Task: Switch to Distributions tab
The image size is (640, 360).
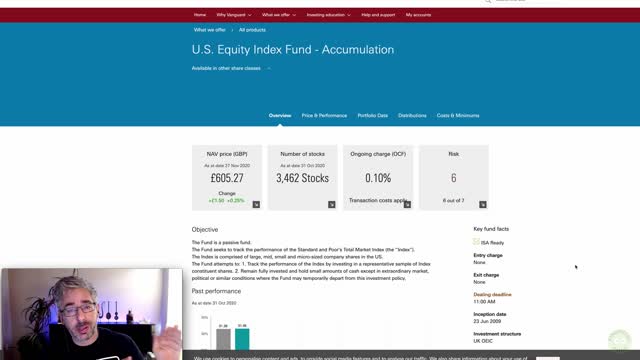Action: (412, 116)
